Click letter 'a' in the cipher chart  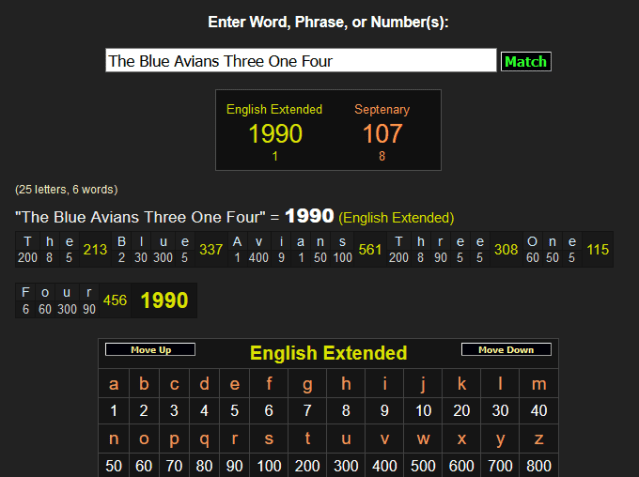tap(114, 384)
